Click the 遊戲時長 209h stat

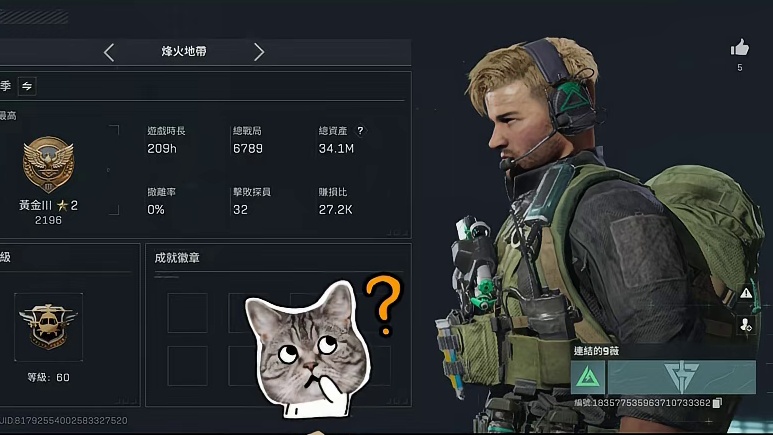(x=166, y=140)
